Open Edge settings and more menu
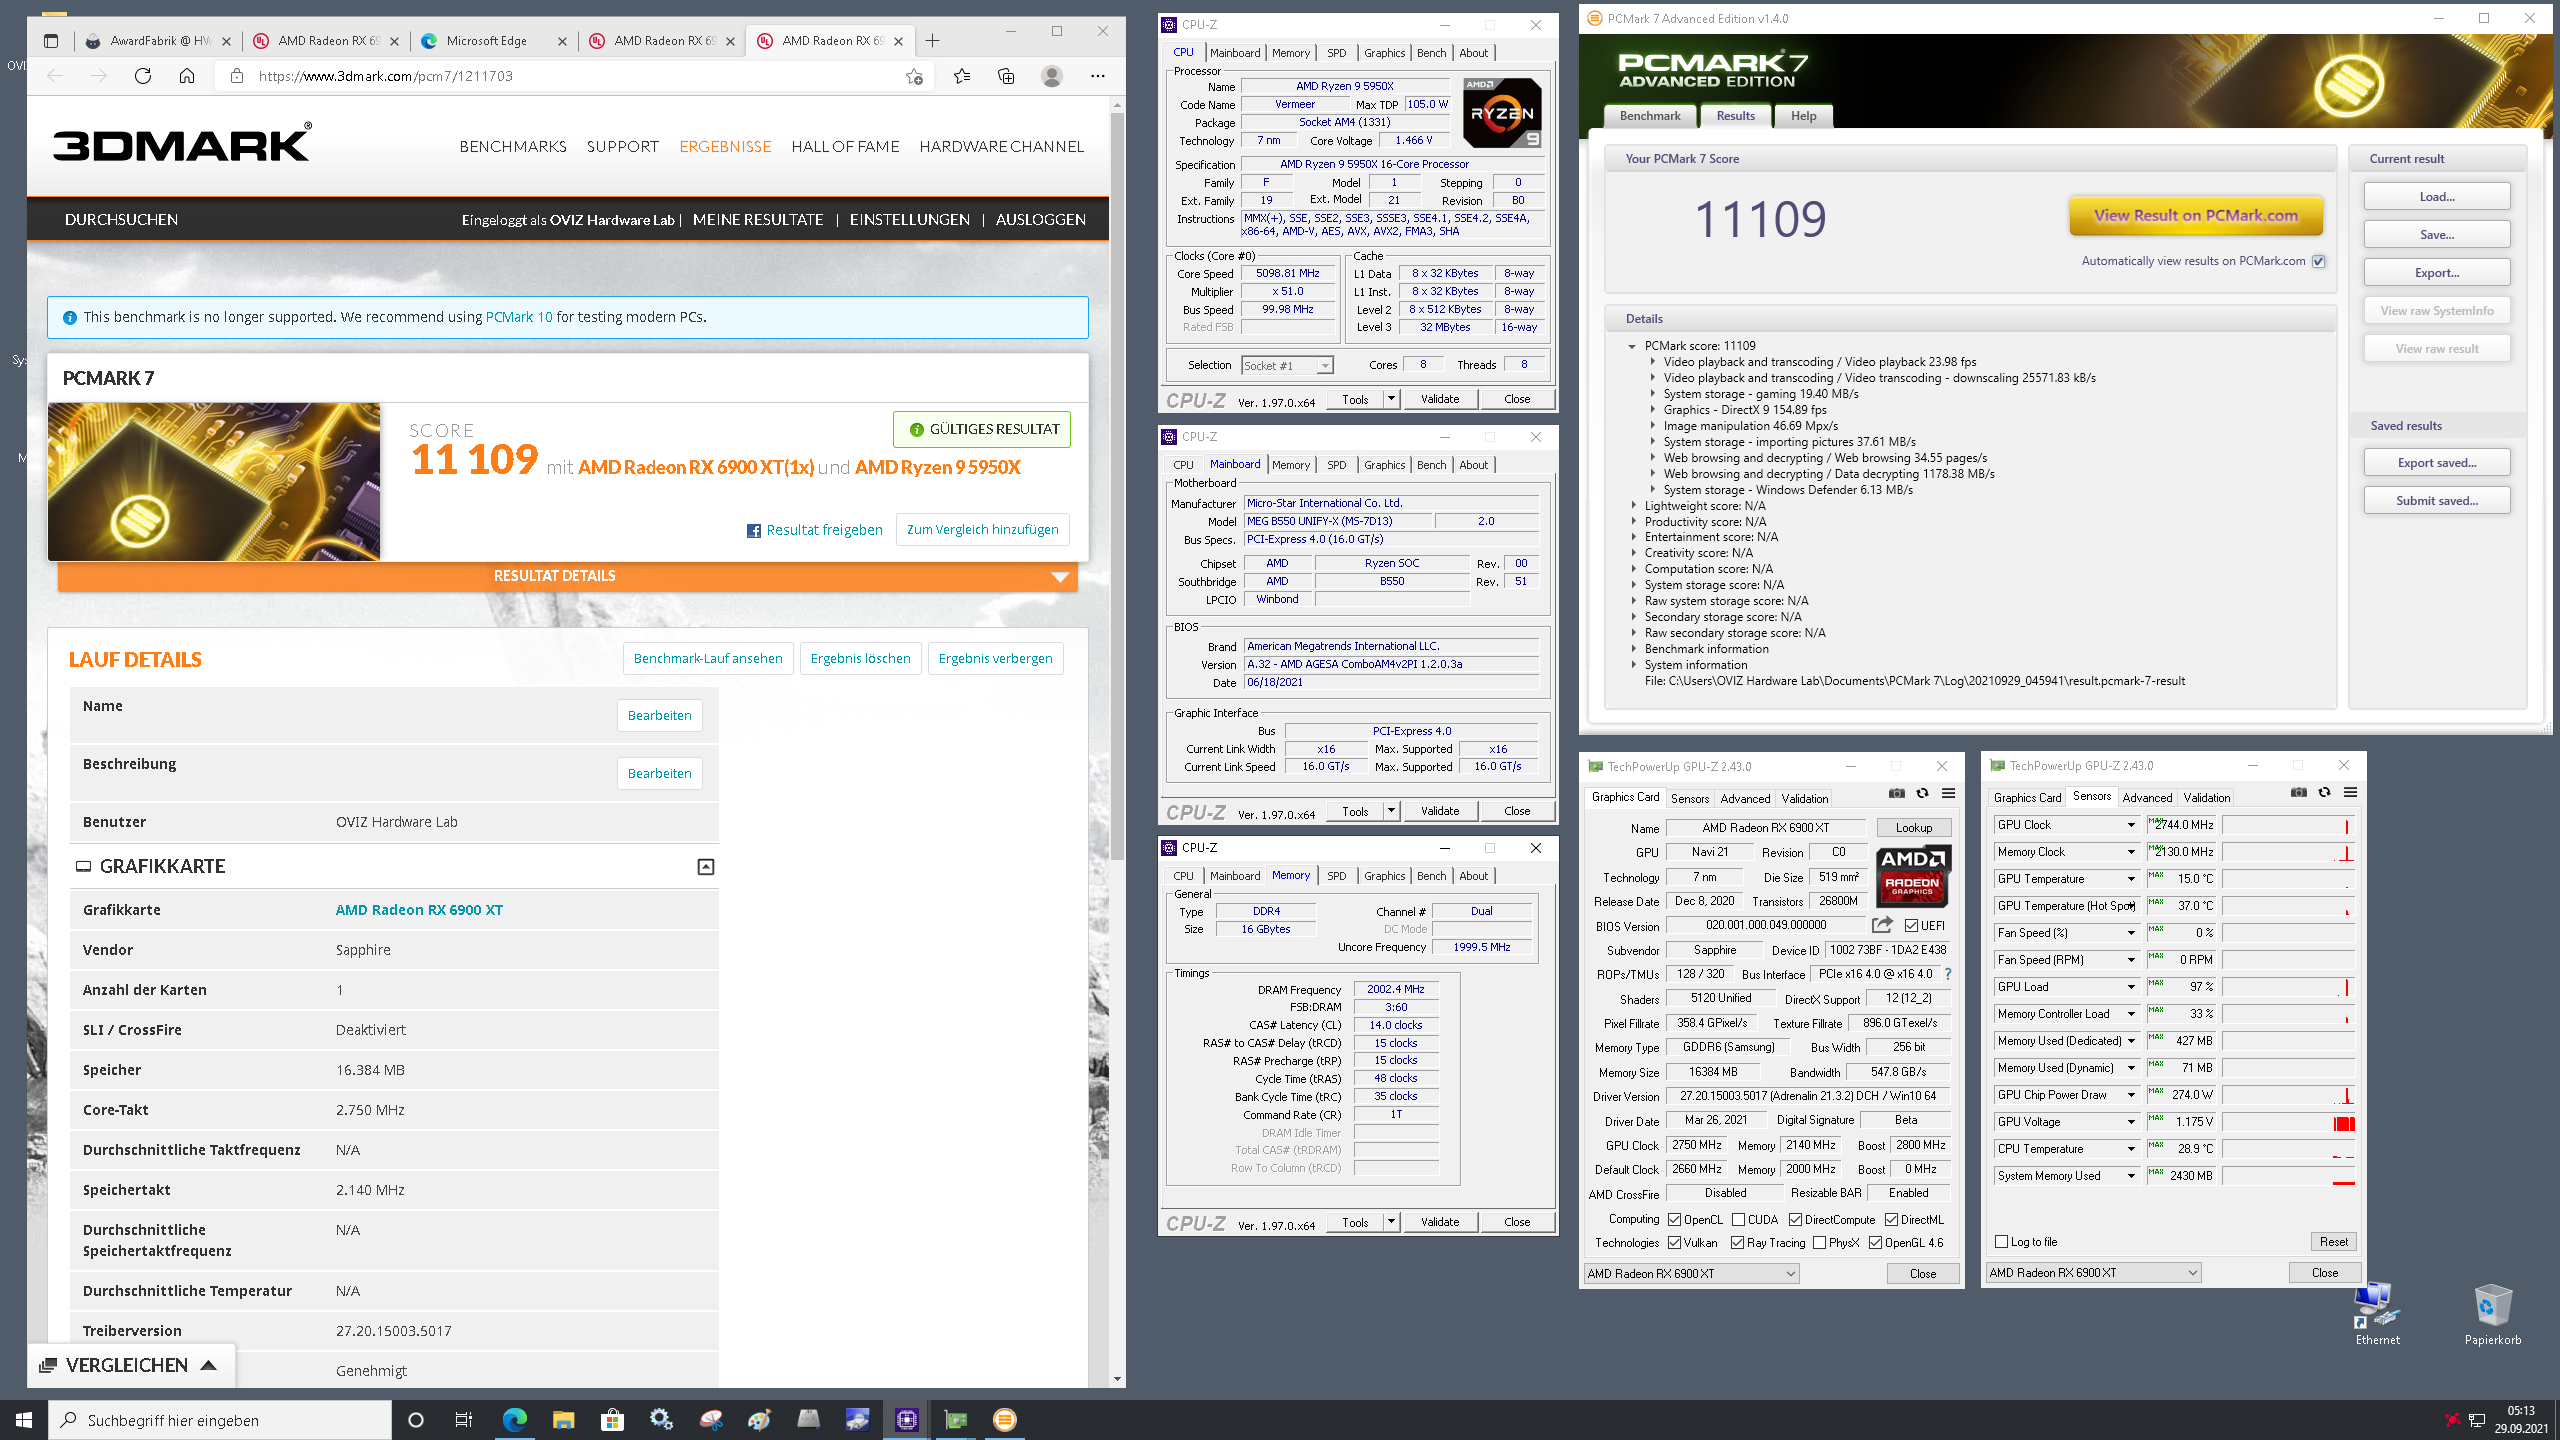 pos(1098,76)
